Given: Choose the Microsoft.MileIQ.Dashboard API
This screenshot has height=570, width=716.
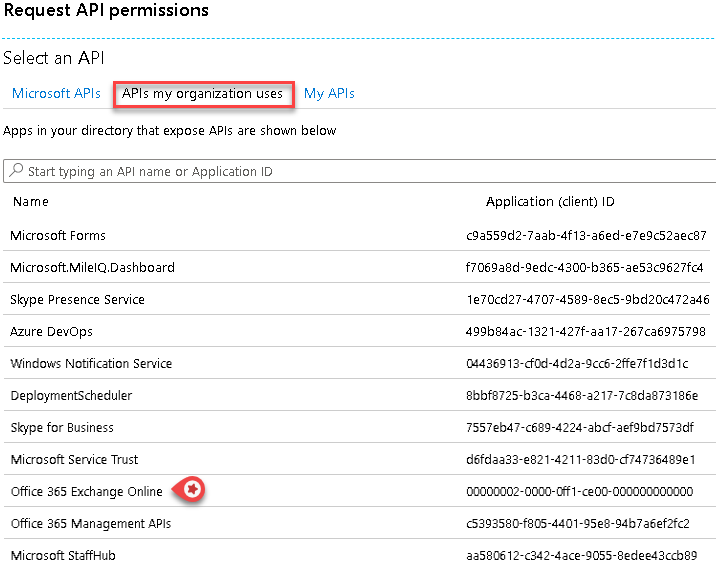Looking at the screenshot, I should [92, 268].
